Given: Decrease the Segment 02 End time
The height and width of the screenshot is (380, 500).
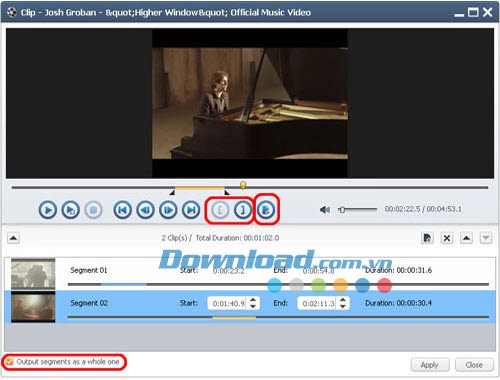Looking at the screenshot, I should pyautogui.click(x=343, y=306).
